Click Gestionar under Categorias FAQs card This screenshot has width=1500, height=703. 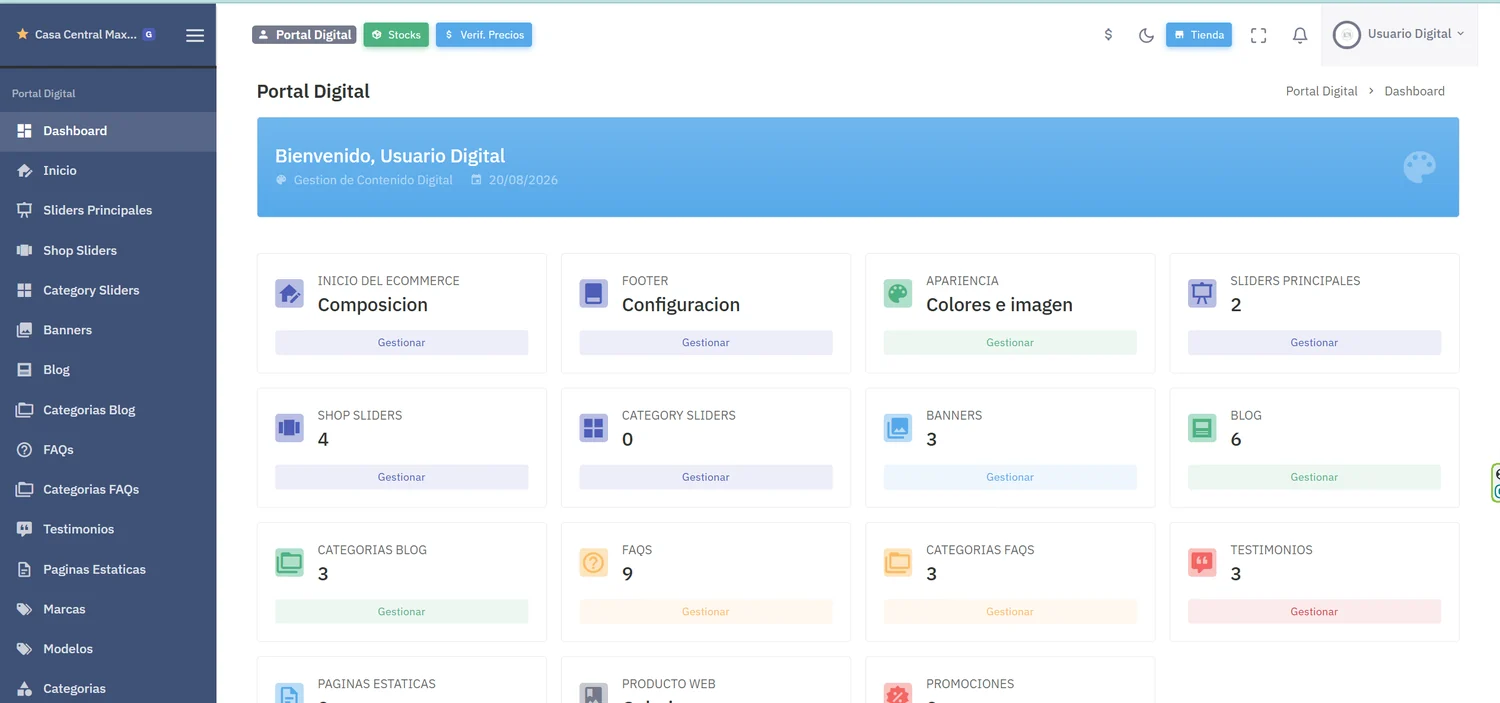pos(1010,612)
